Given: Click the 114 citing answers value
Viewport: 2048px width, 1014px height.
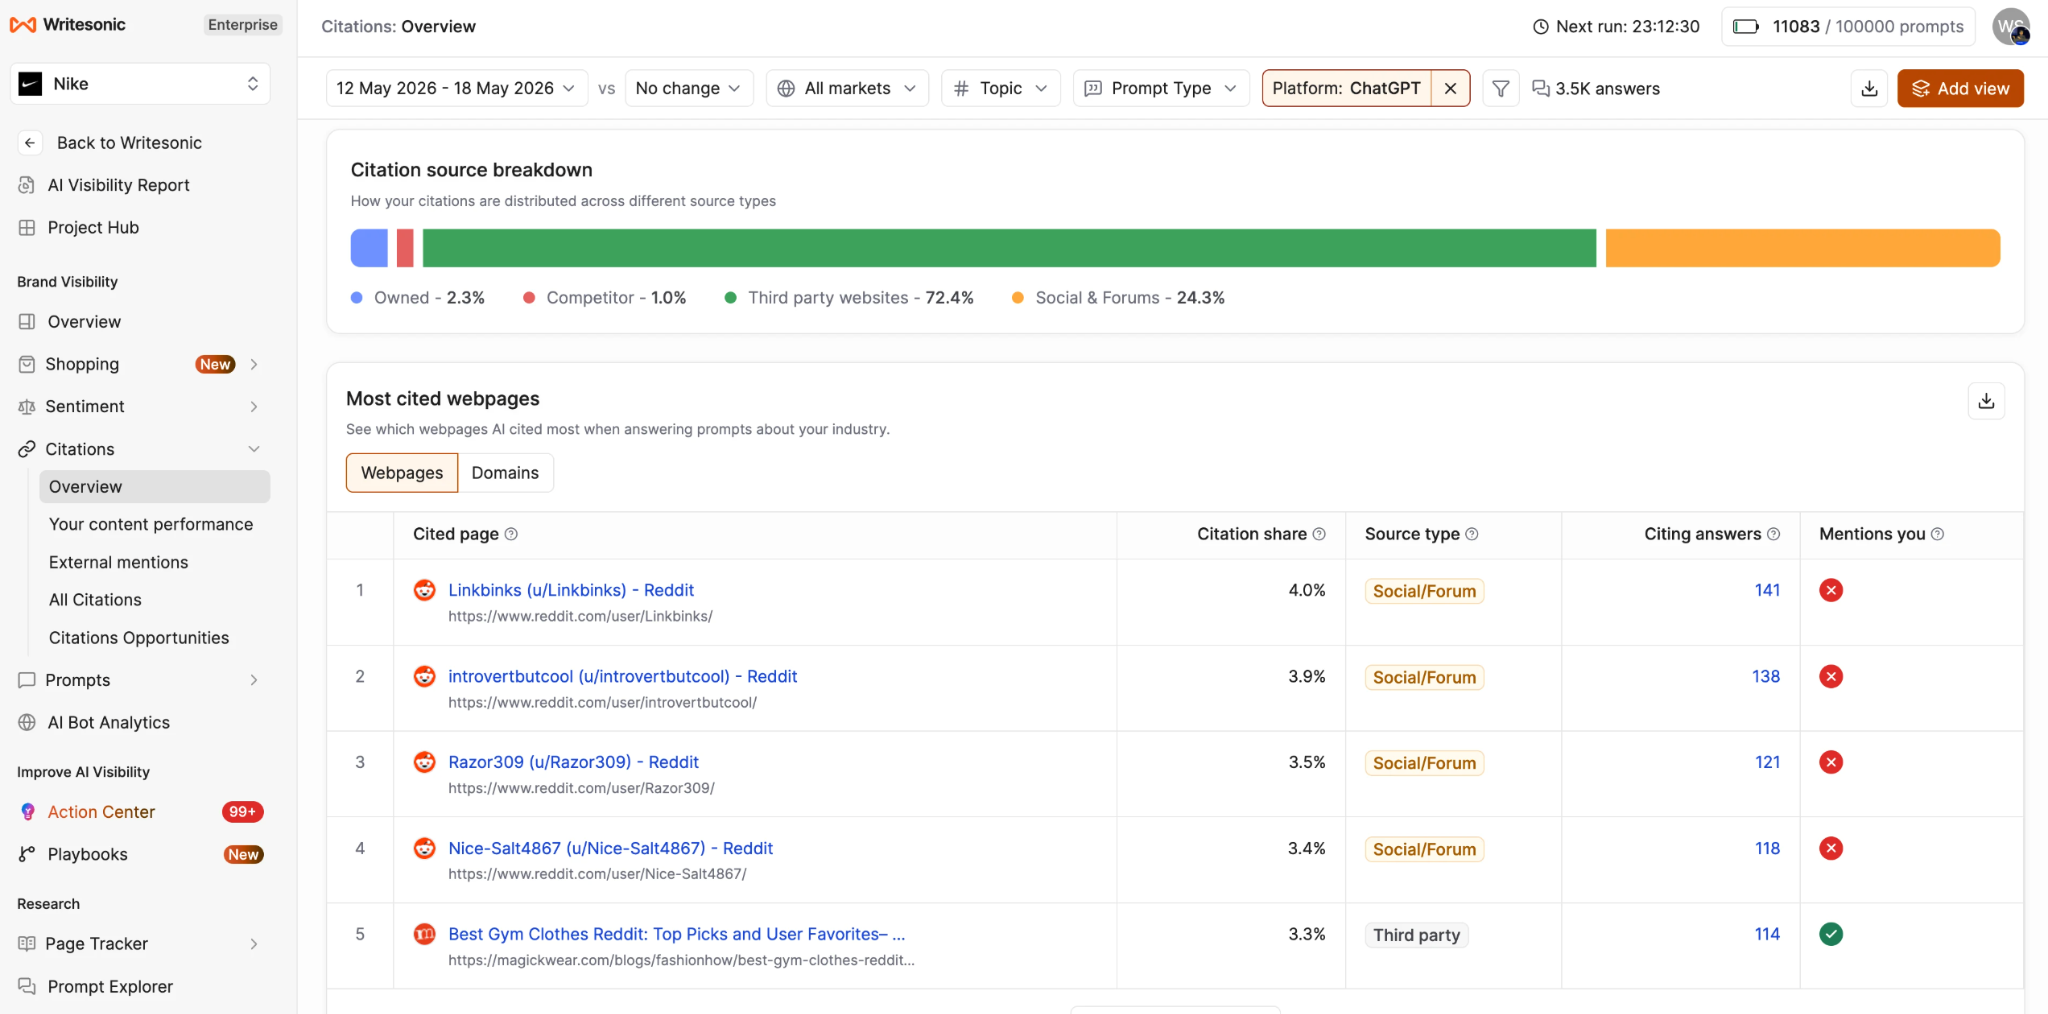Looking at the screenshot, I should (x=1767, y=934).
